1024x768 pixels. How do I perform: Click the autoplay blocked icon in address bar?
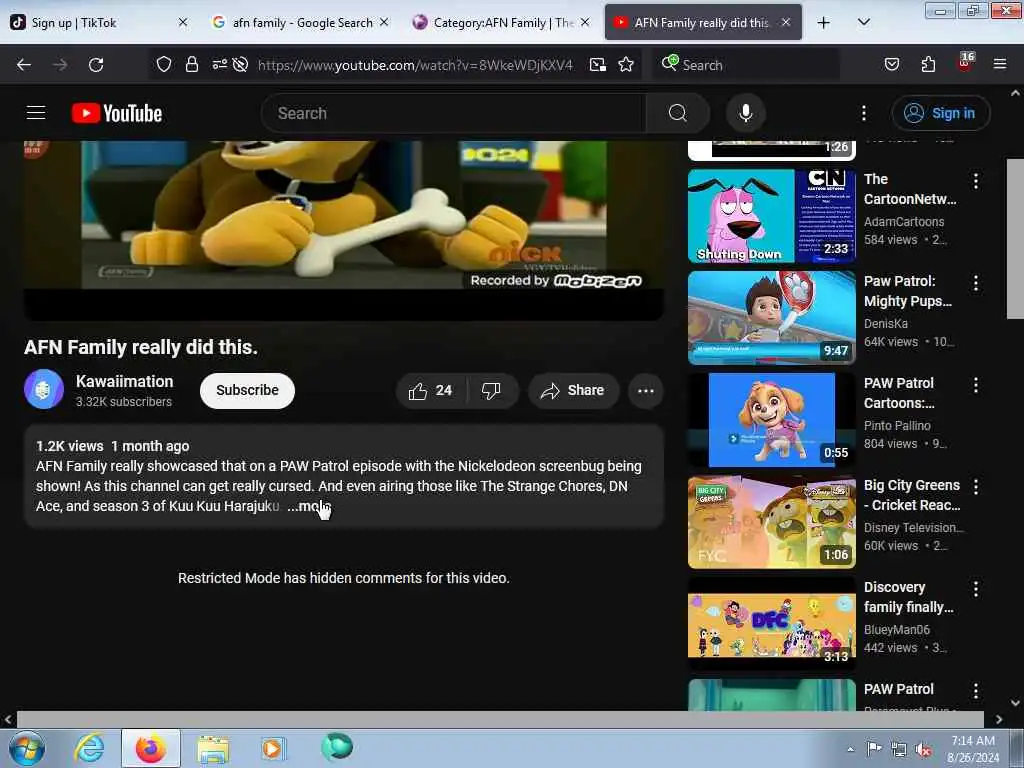click(x=240, y=65)
